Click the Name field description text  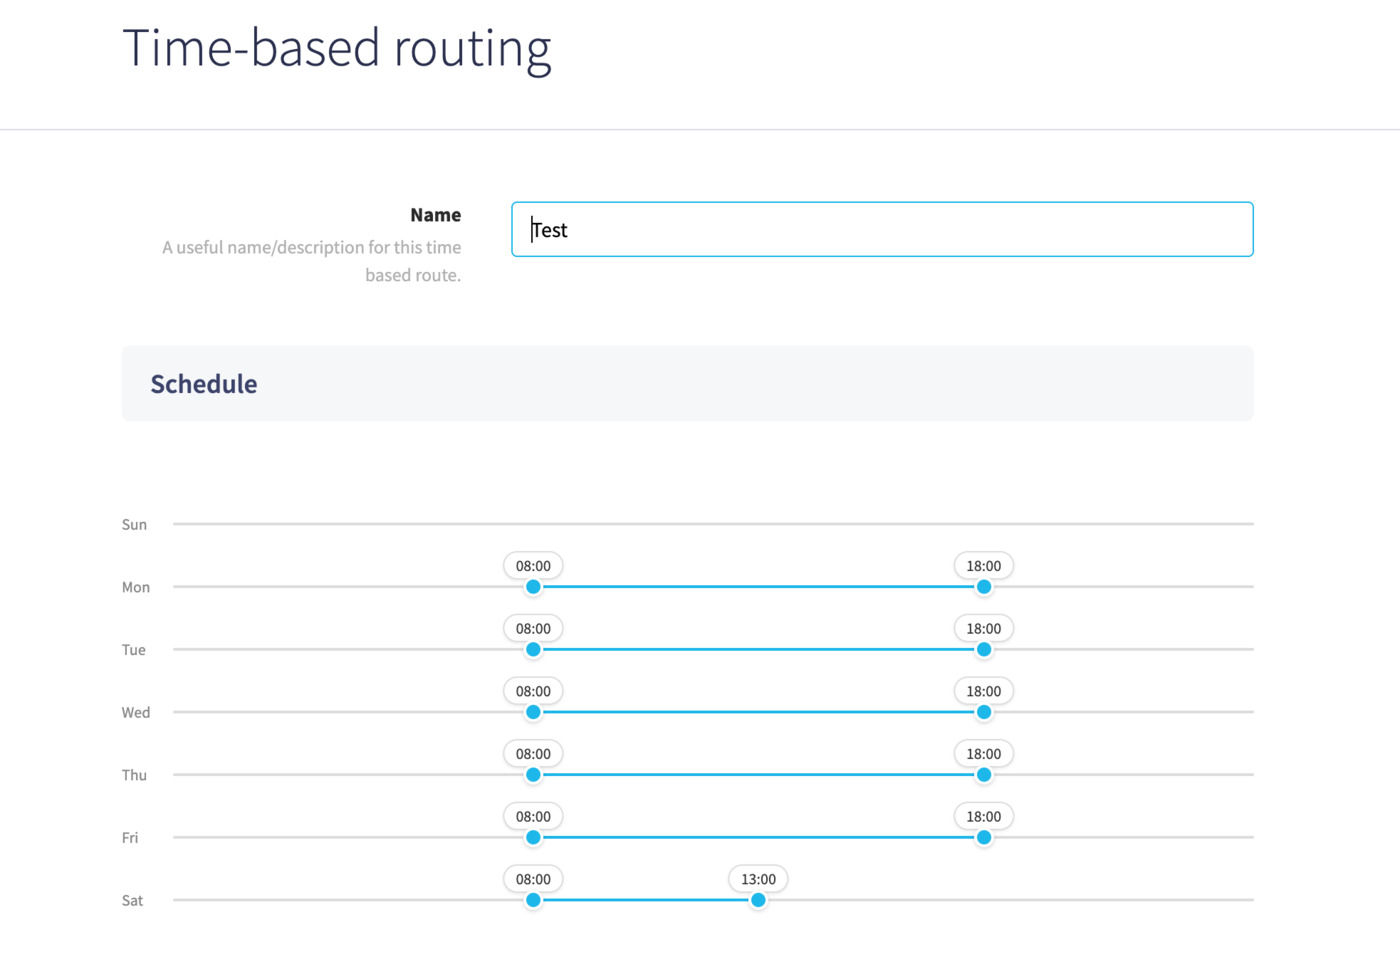coord(312,261)
